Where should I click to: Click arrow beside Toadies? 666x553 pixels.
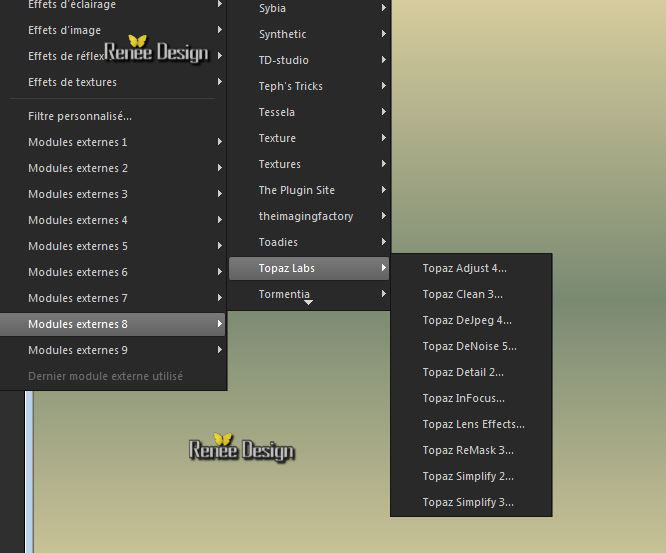click(384, 242)
